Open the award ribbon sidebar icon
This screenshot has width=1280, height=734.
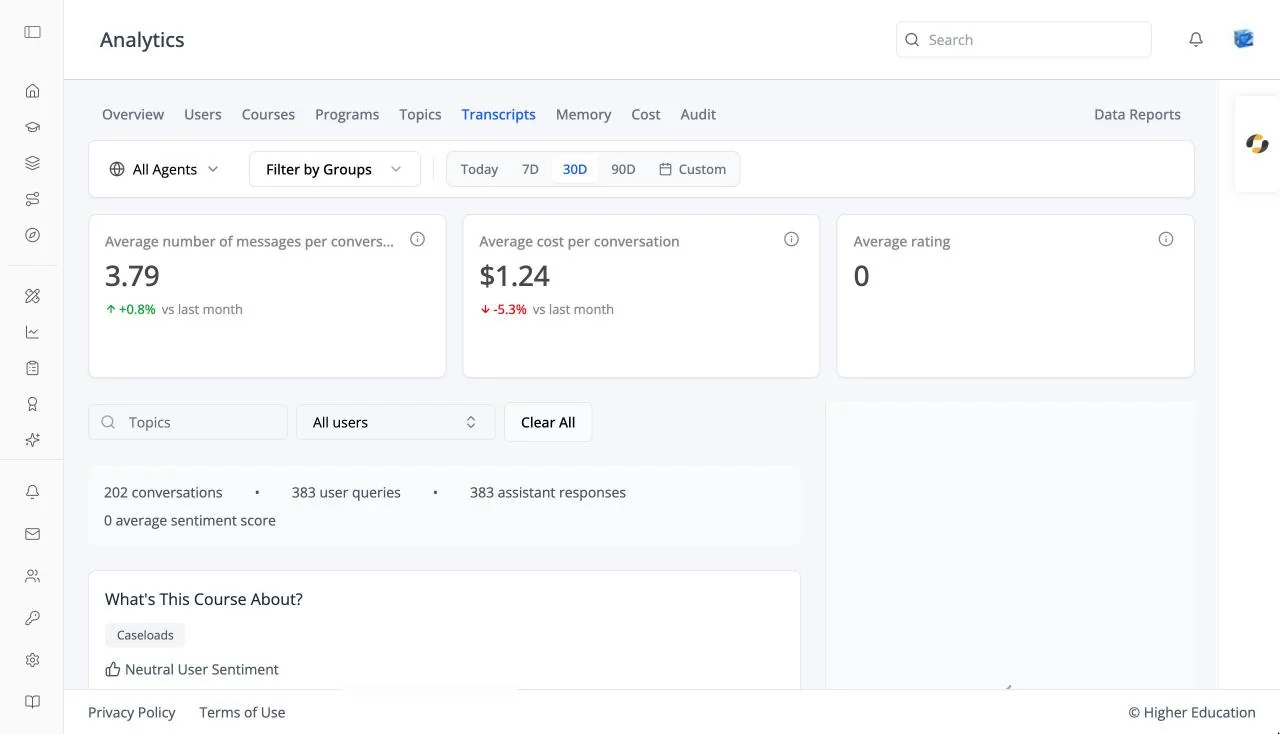(33, 404)
